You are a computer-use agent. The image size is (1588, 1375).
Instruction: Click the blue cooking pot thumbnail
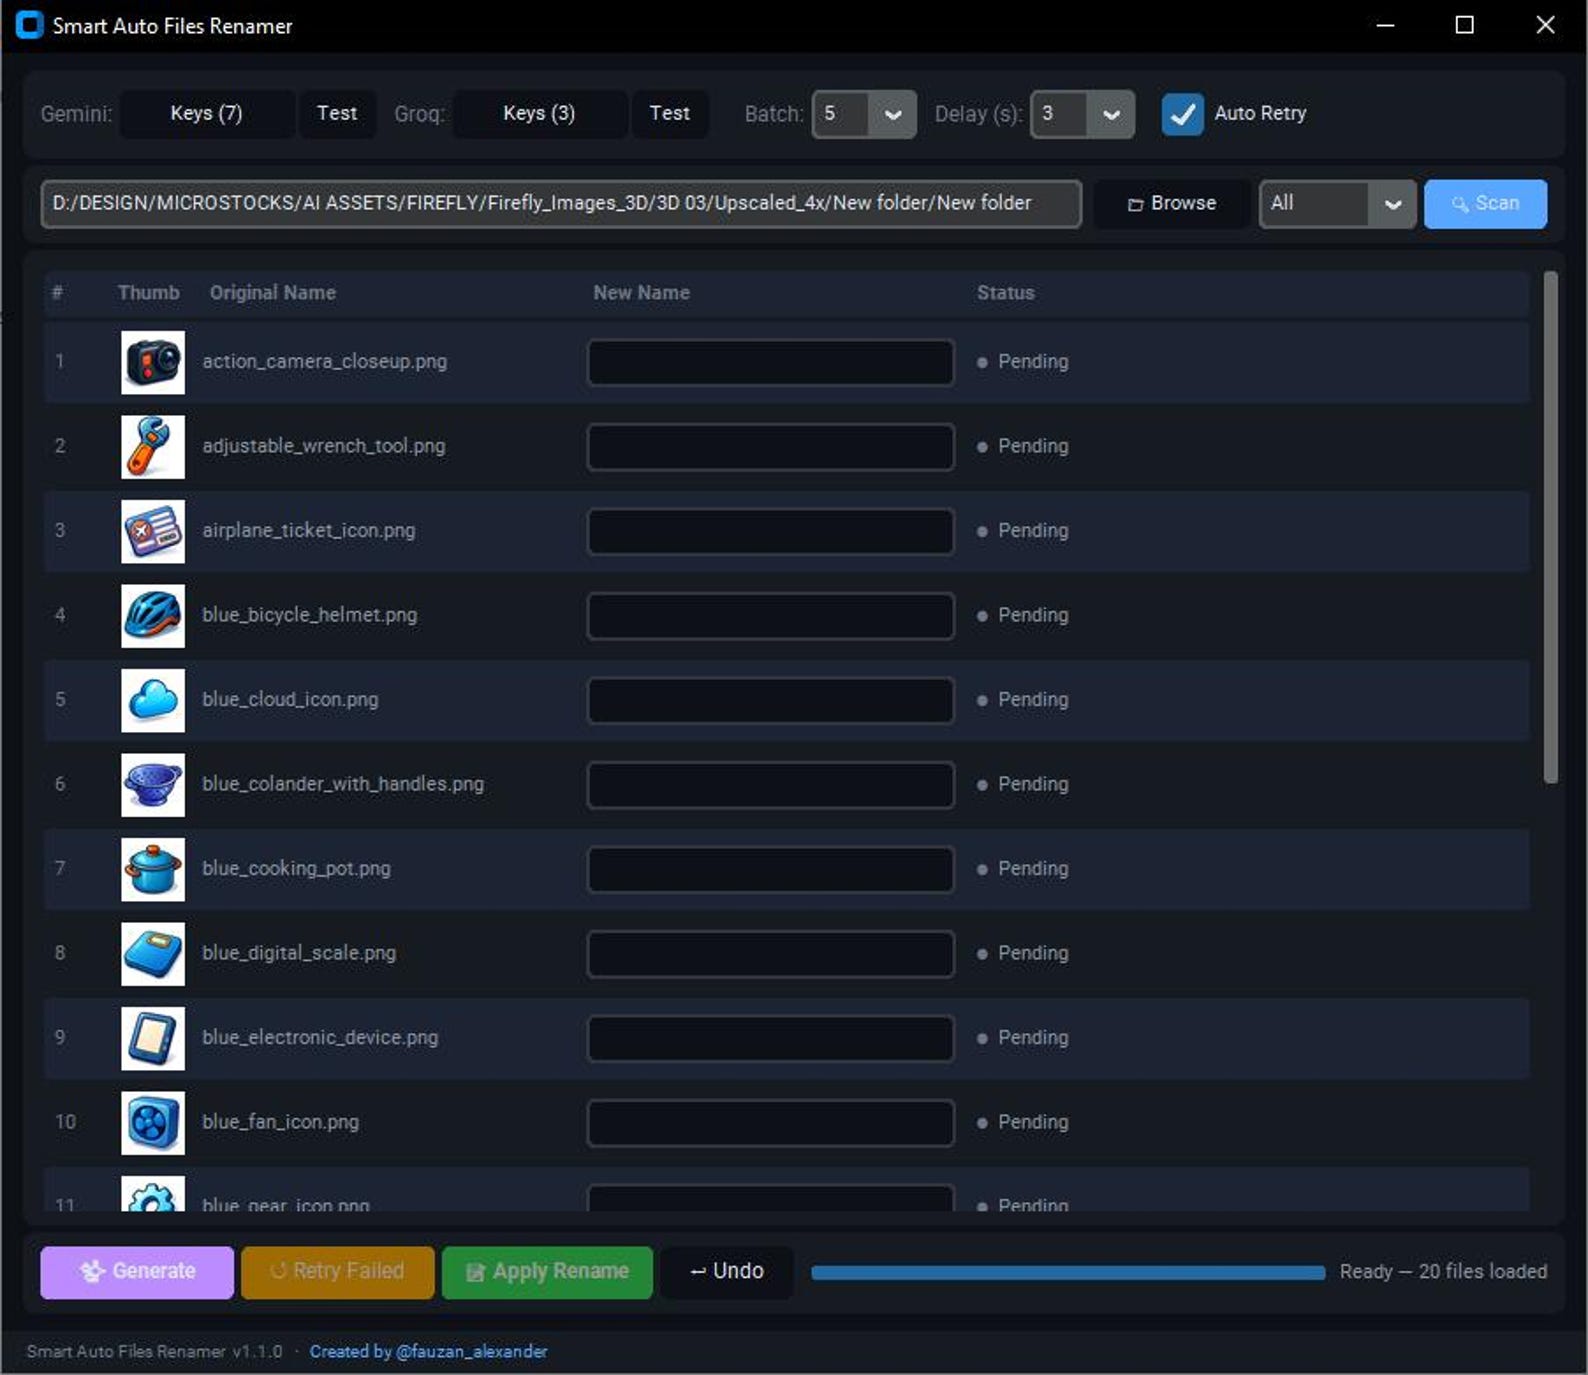click(x=153, y=869)
